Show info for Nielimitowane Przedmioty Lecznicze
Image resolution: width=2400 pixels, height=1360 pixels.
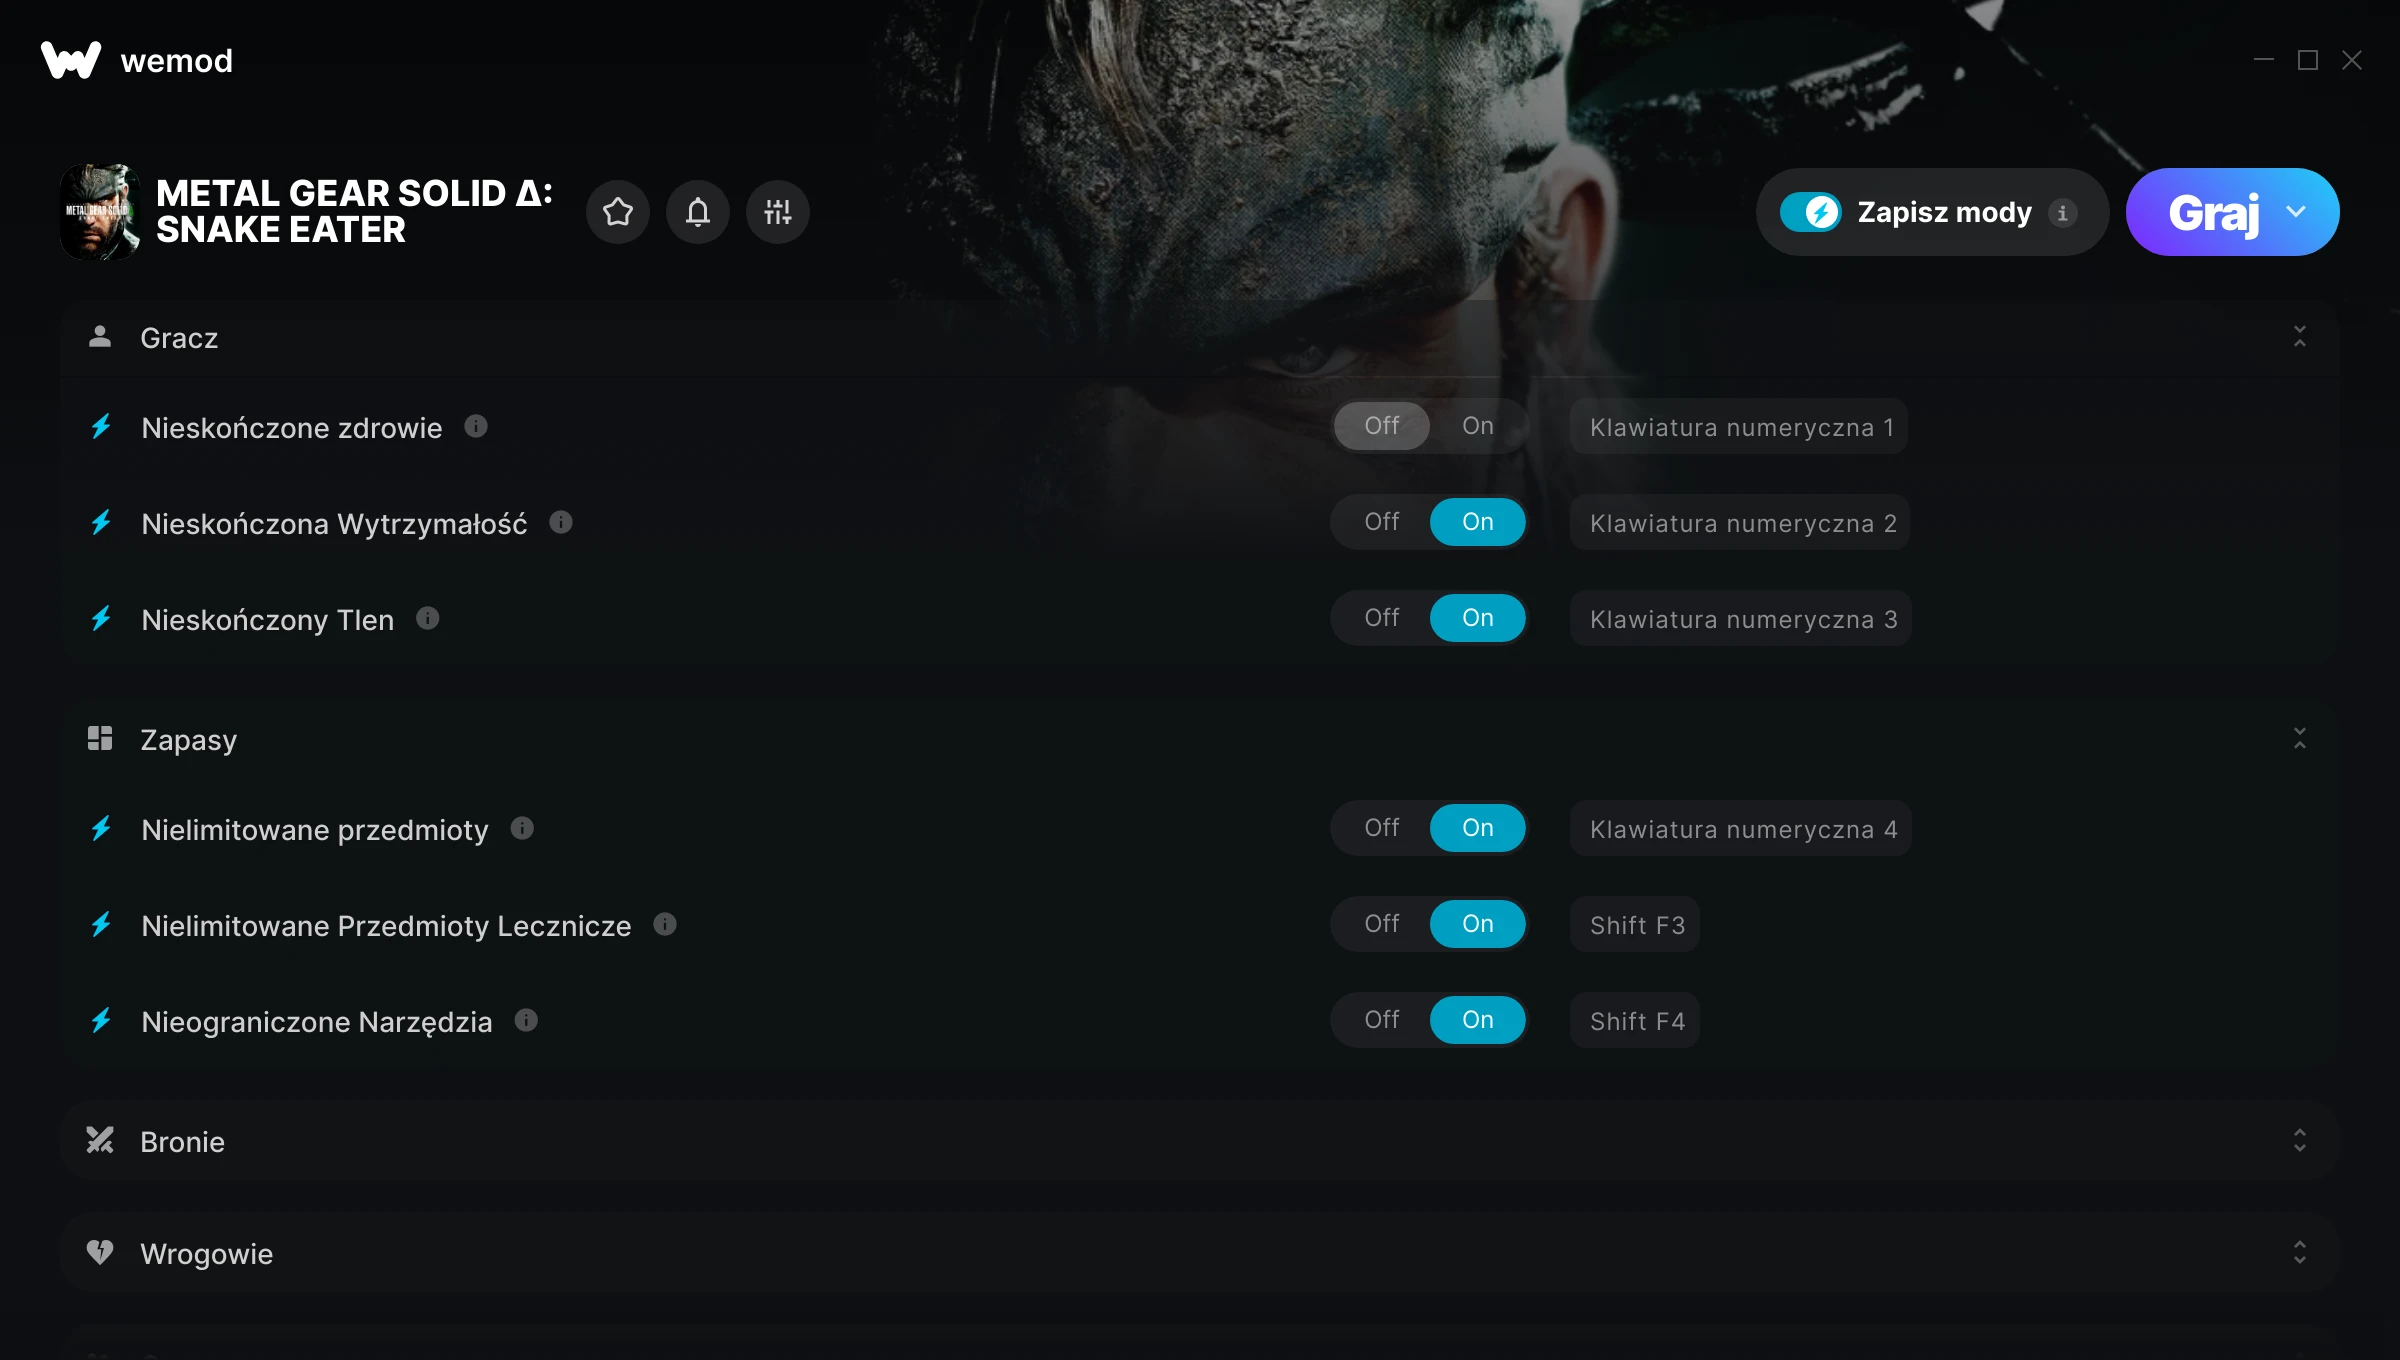(665, 925)
